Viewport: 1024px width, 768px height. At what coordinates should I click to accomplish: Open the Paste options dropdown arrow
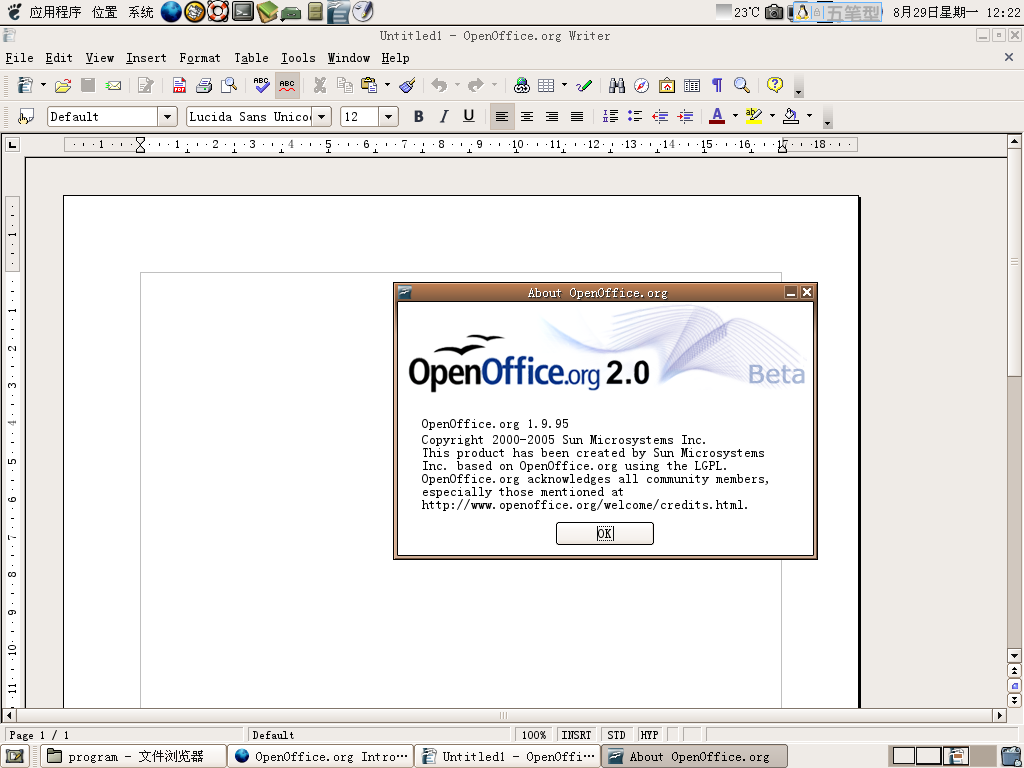pos(387,85)
